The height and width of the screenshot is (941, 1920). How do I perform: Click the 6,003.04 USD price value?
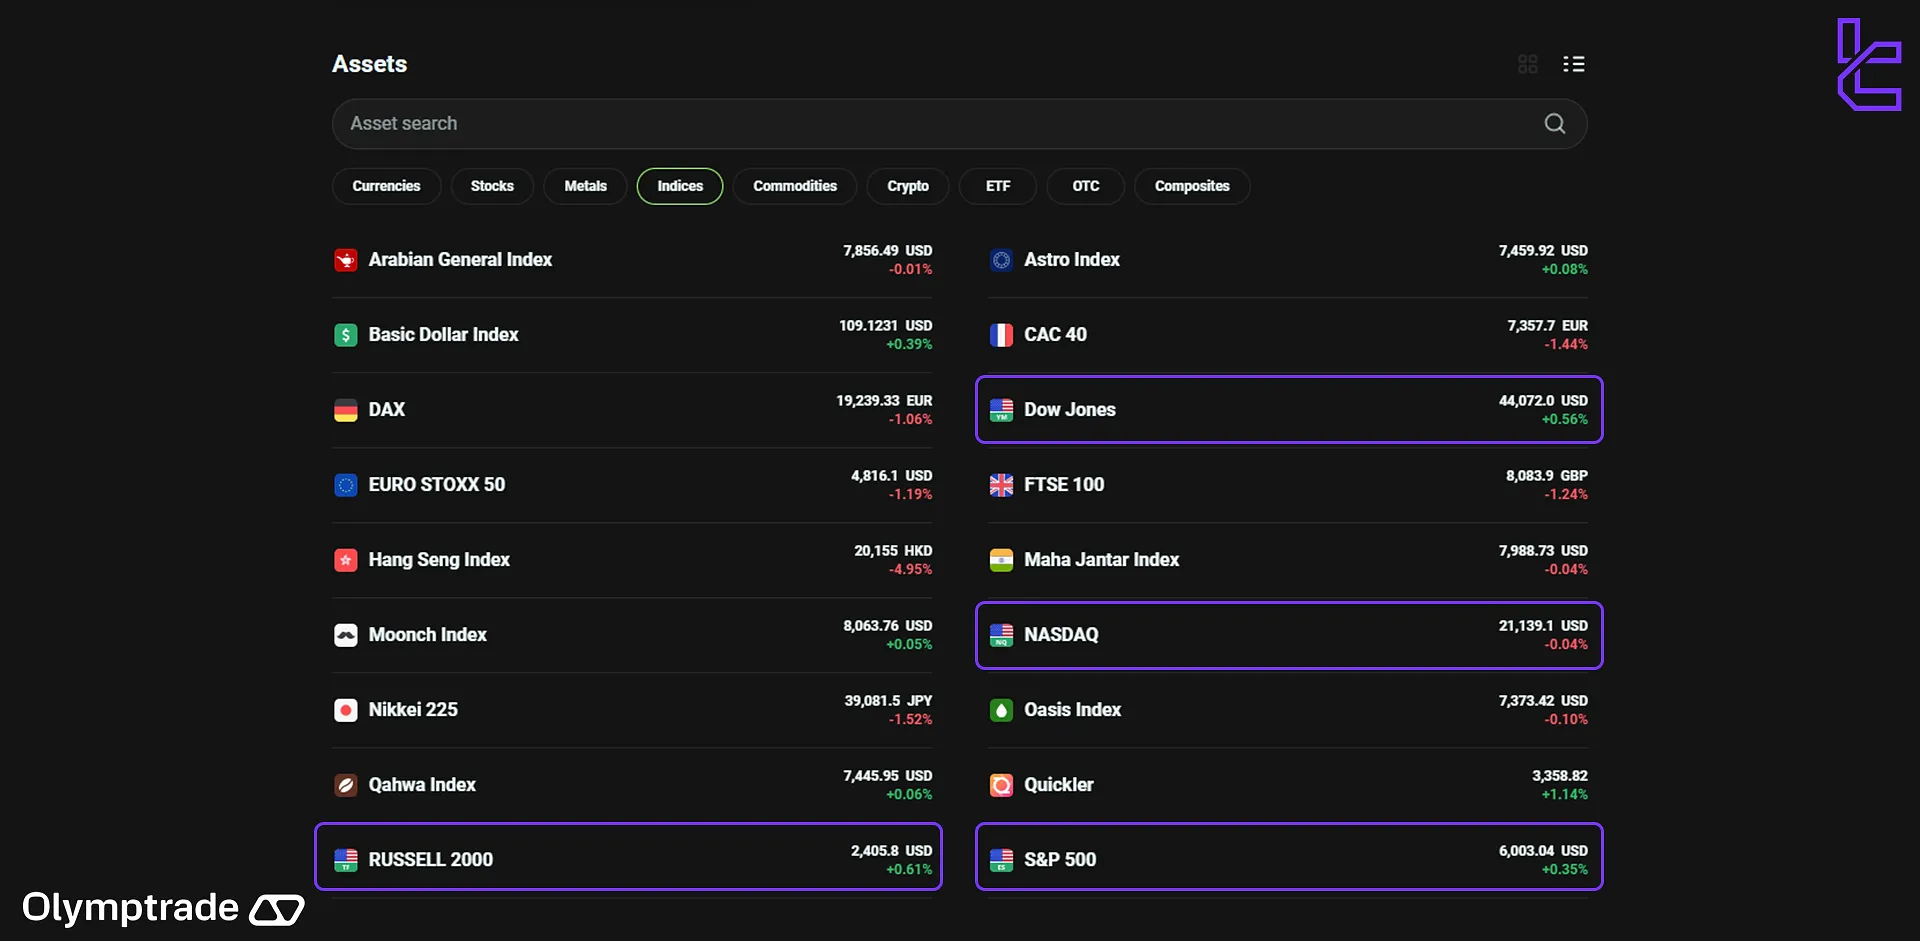1543,851
